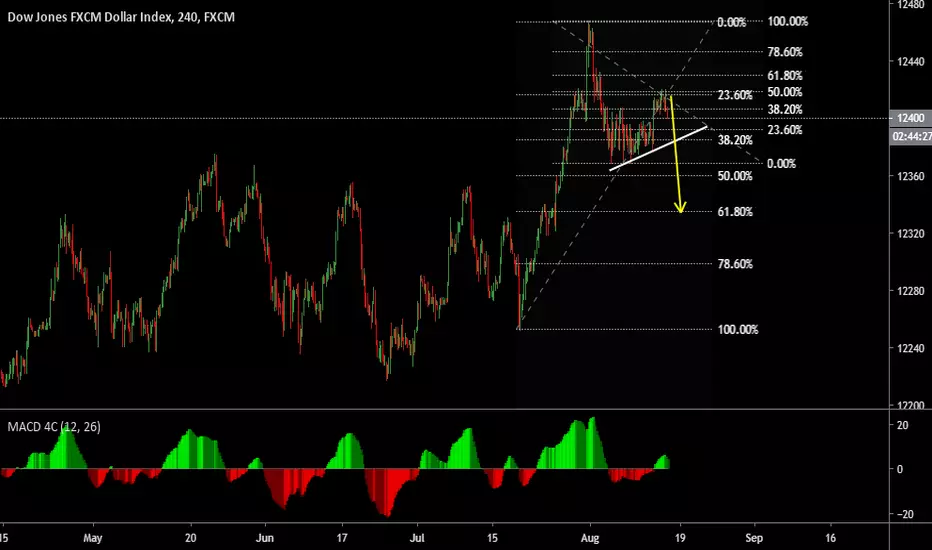Click the highlighted 12400 current price label

coord(911,118)
